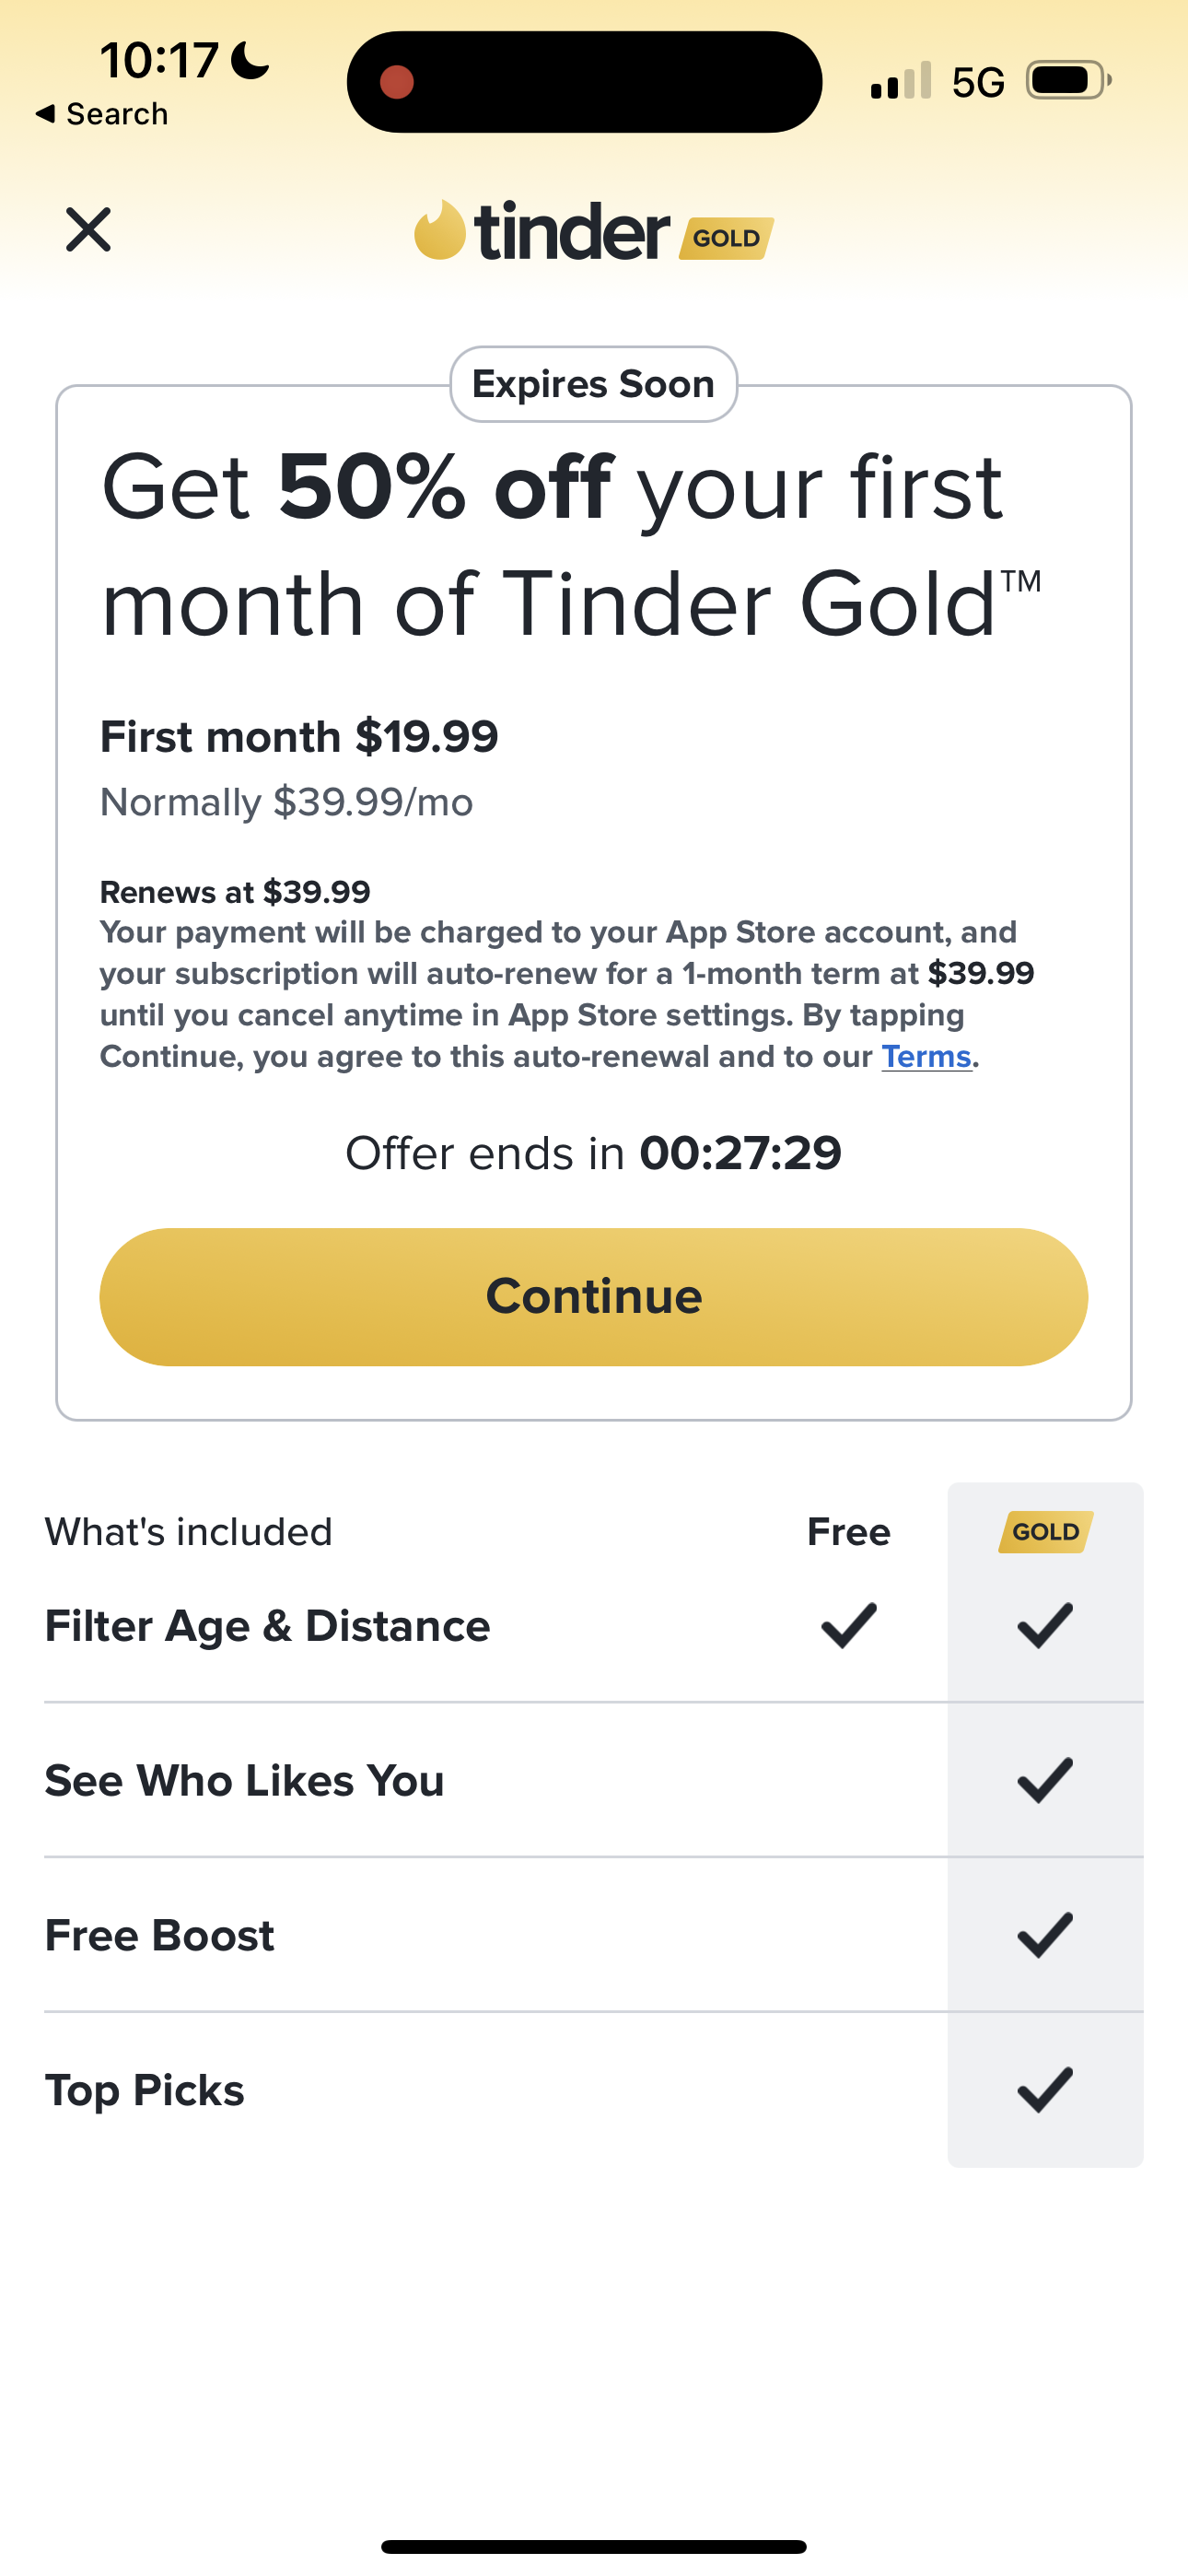This screenshot has height=2576, width=1188.
Task: Tap the Tinder flame logo
Action: pyautogui.click(x=440, y=230)
